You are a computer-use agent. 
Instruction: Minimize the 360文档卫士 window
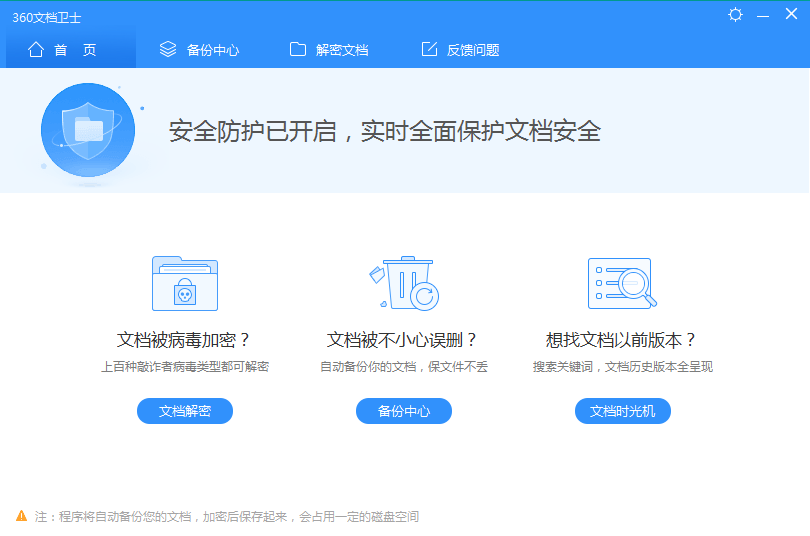point(763,15)
